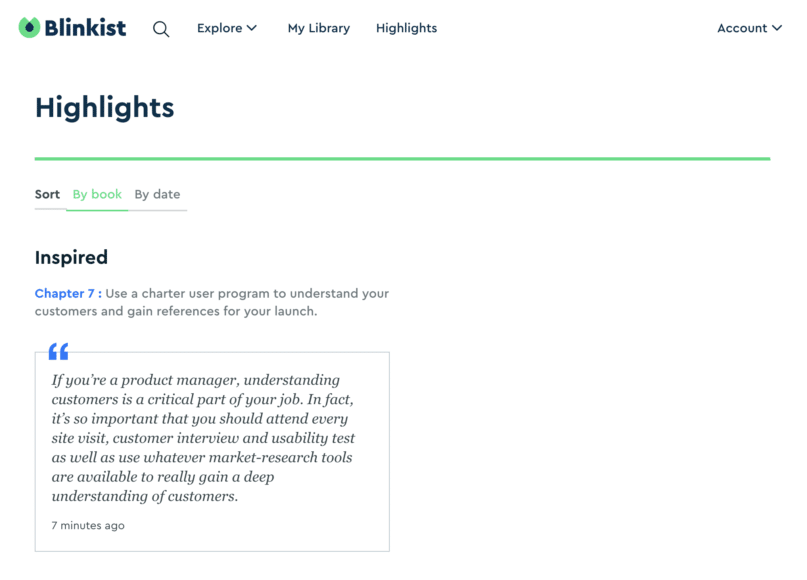Click the 7 minutes ago timestamp
807x580 pixels.
(x=88, y=525)
